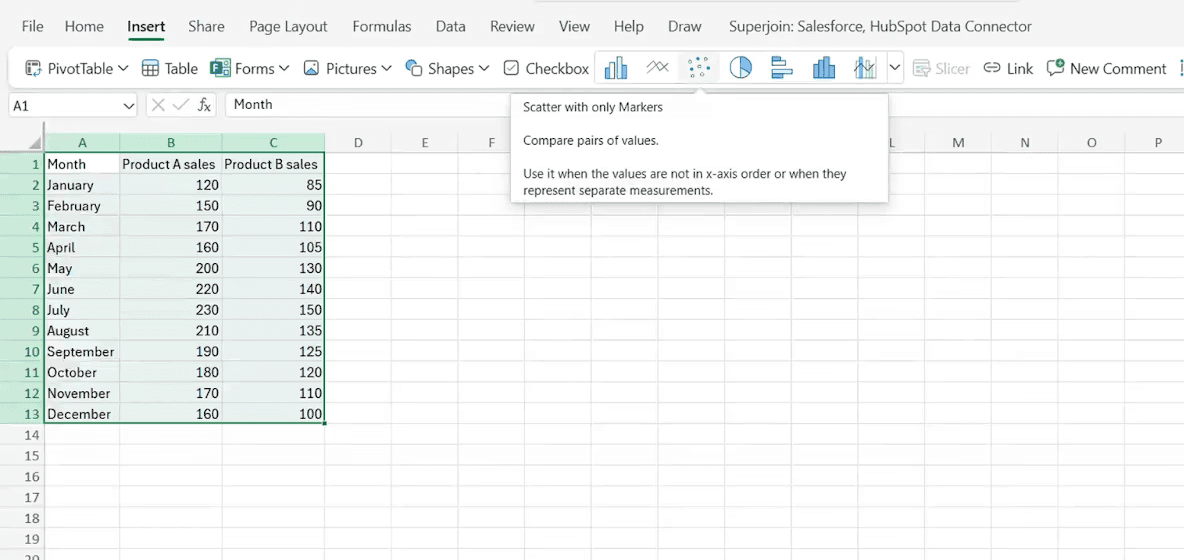This screenshot has height=560, width=1184.
Task: Click the Table button
Action: 170,69
